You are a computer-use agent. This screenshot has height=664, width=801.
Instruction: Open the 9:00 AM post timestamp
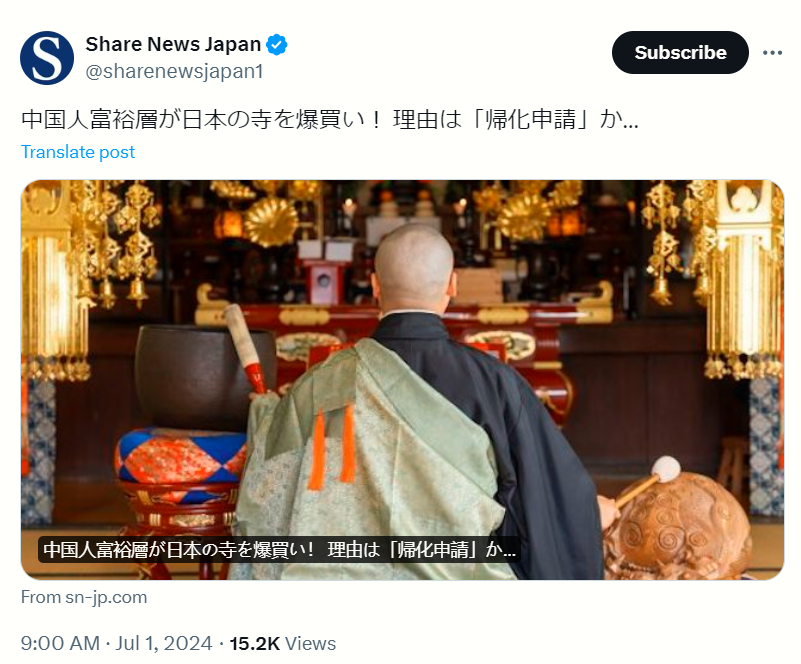tap(60, 644)
